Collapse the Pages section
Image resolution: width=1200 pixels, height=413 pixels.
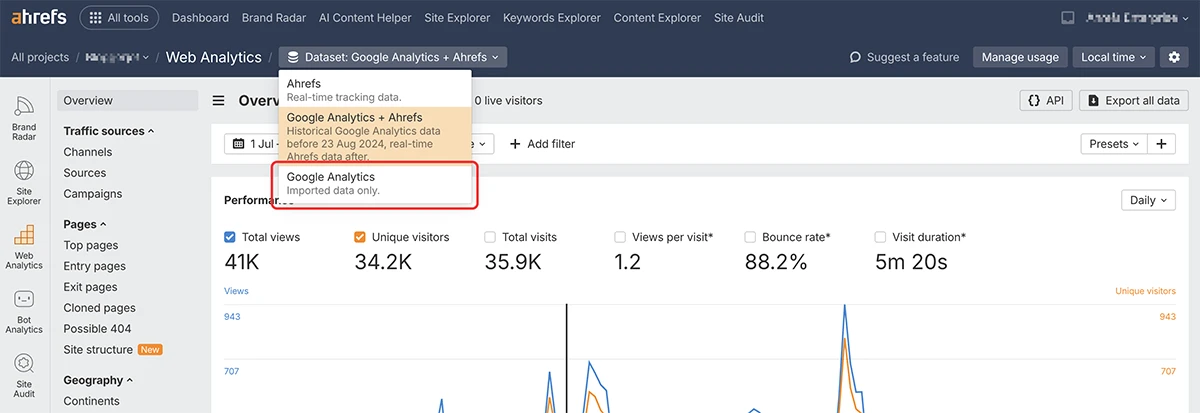tap(85, 224)
